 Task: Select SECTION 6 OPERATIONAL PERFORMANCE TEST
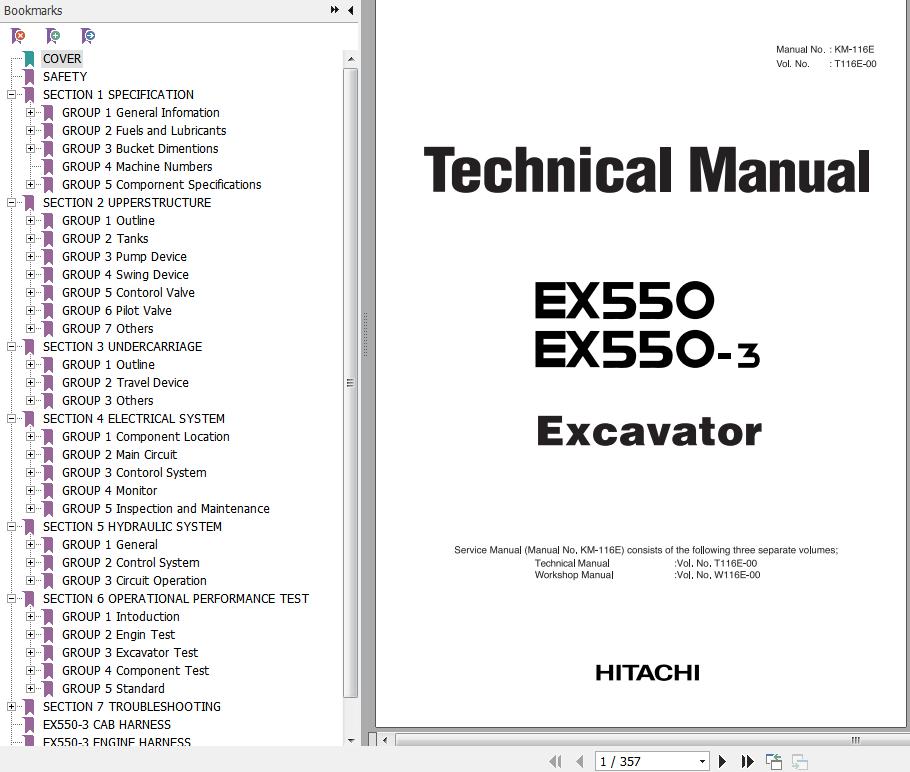(176, 598)
